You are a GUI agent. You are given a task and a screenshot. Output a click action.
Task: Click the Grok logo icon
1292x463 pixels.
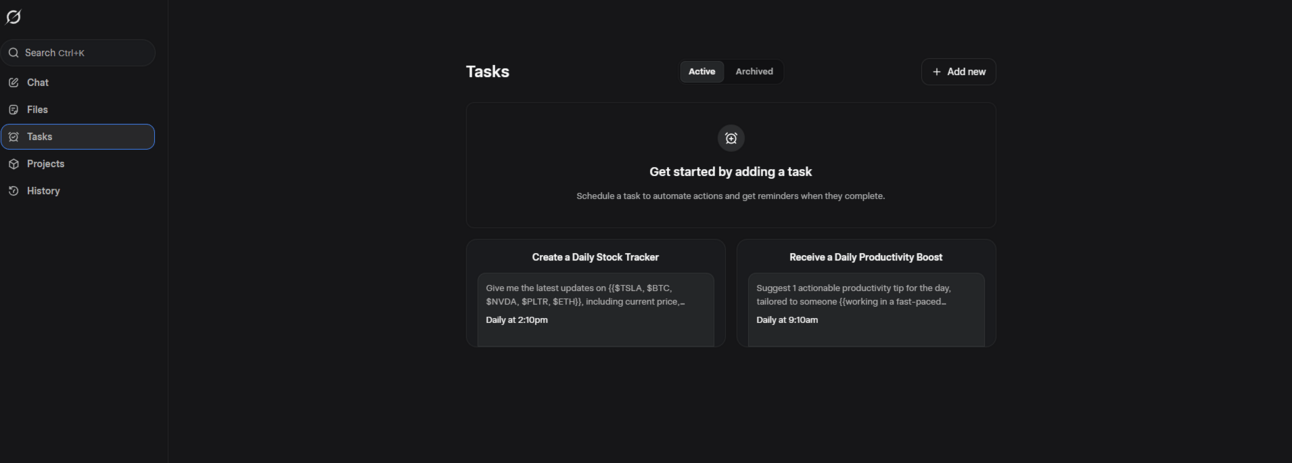14,17
